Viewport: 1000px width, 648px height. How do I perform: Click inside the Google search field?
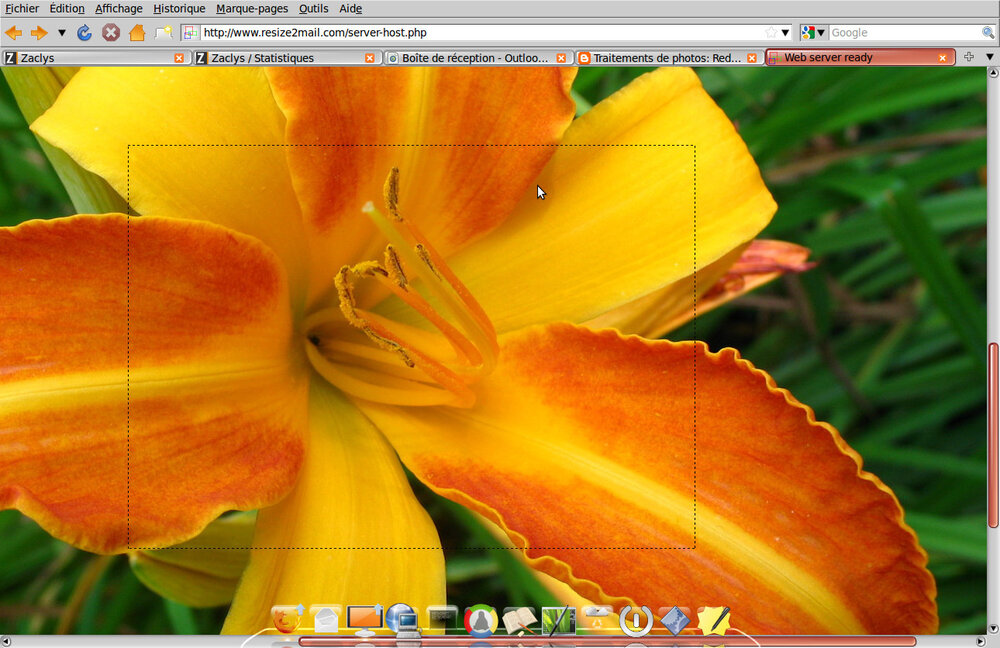pyautogui.click(x=900, y=32)
